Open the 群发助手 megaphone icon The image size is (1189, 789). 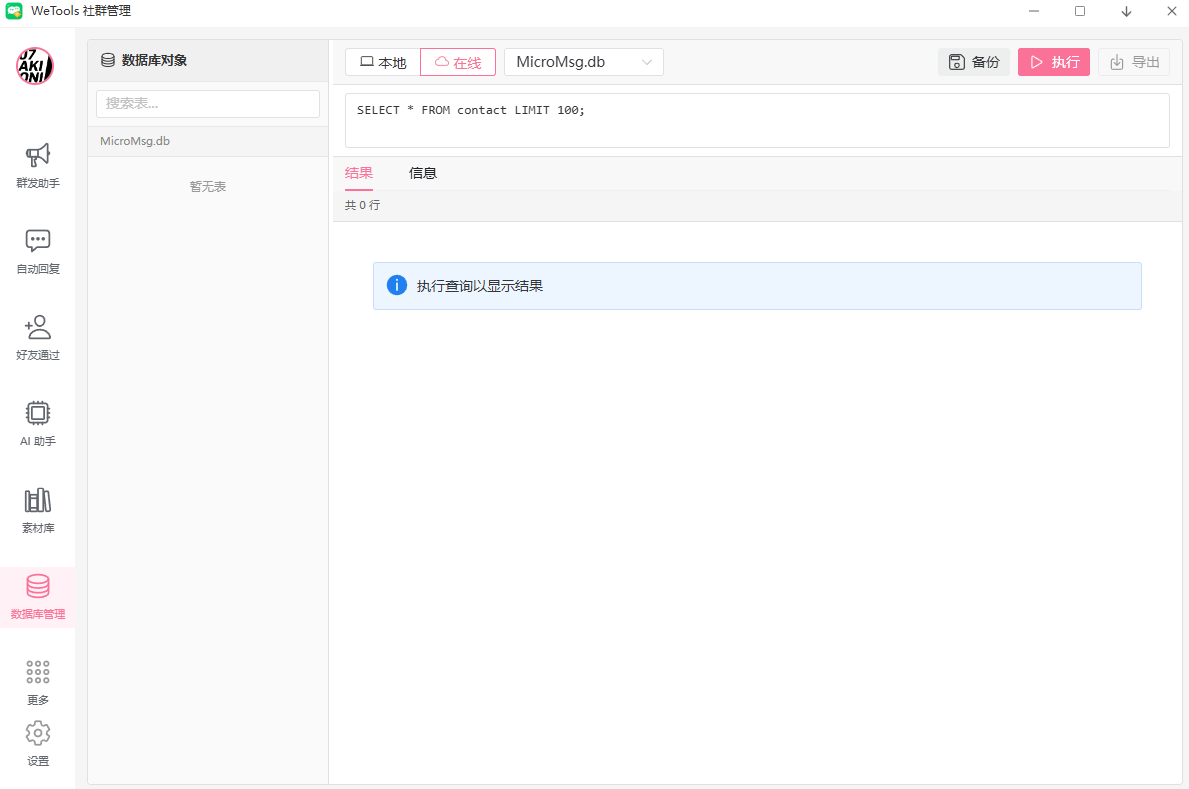[x=38, y=156]
